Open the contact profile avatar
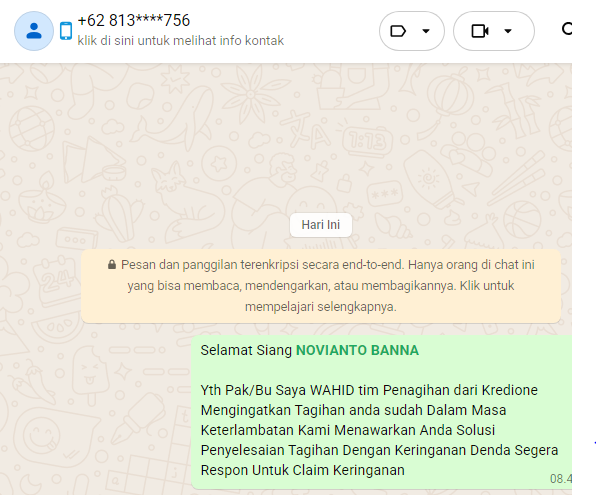Image resolution: width=596 pixels, height=495 pixels. coord(34,31)
